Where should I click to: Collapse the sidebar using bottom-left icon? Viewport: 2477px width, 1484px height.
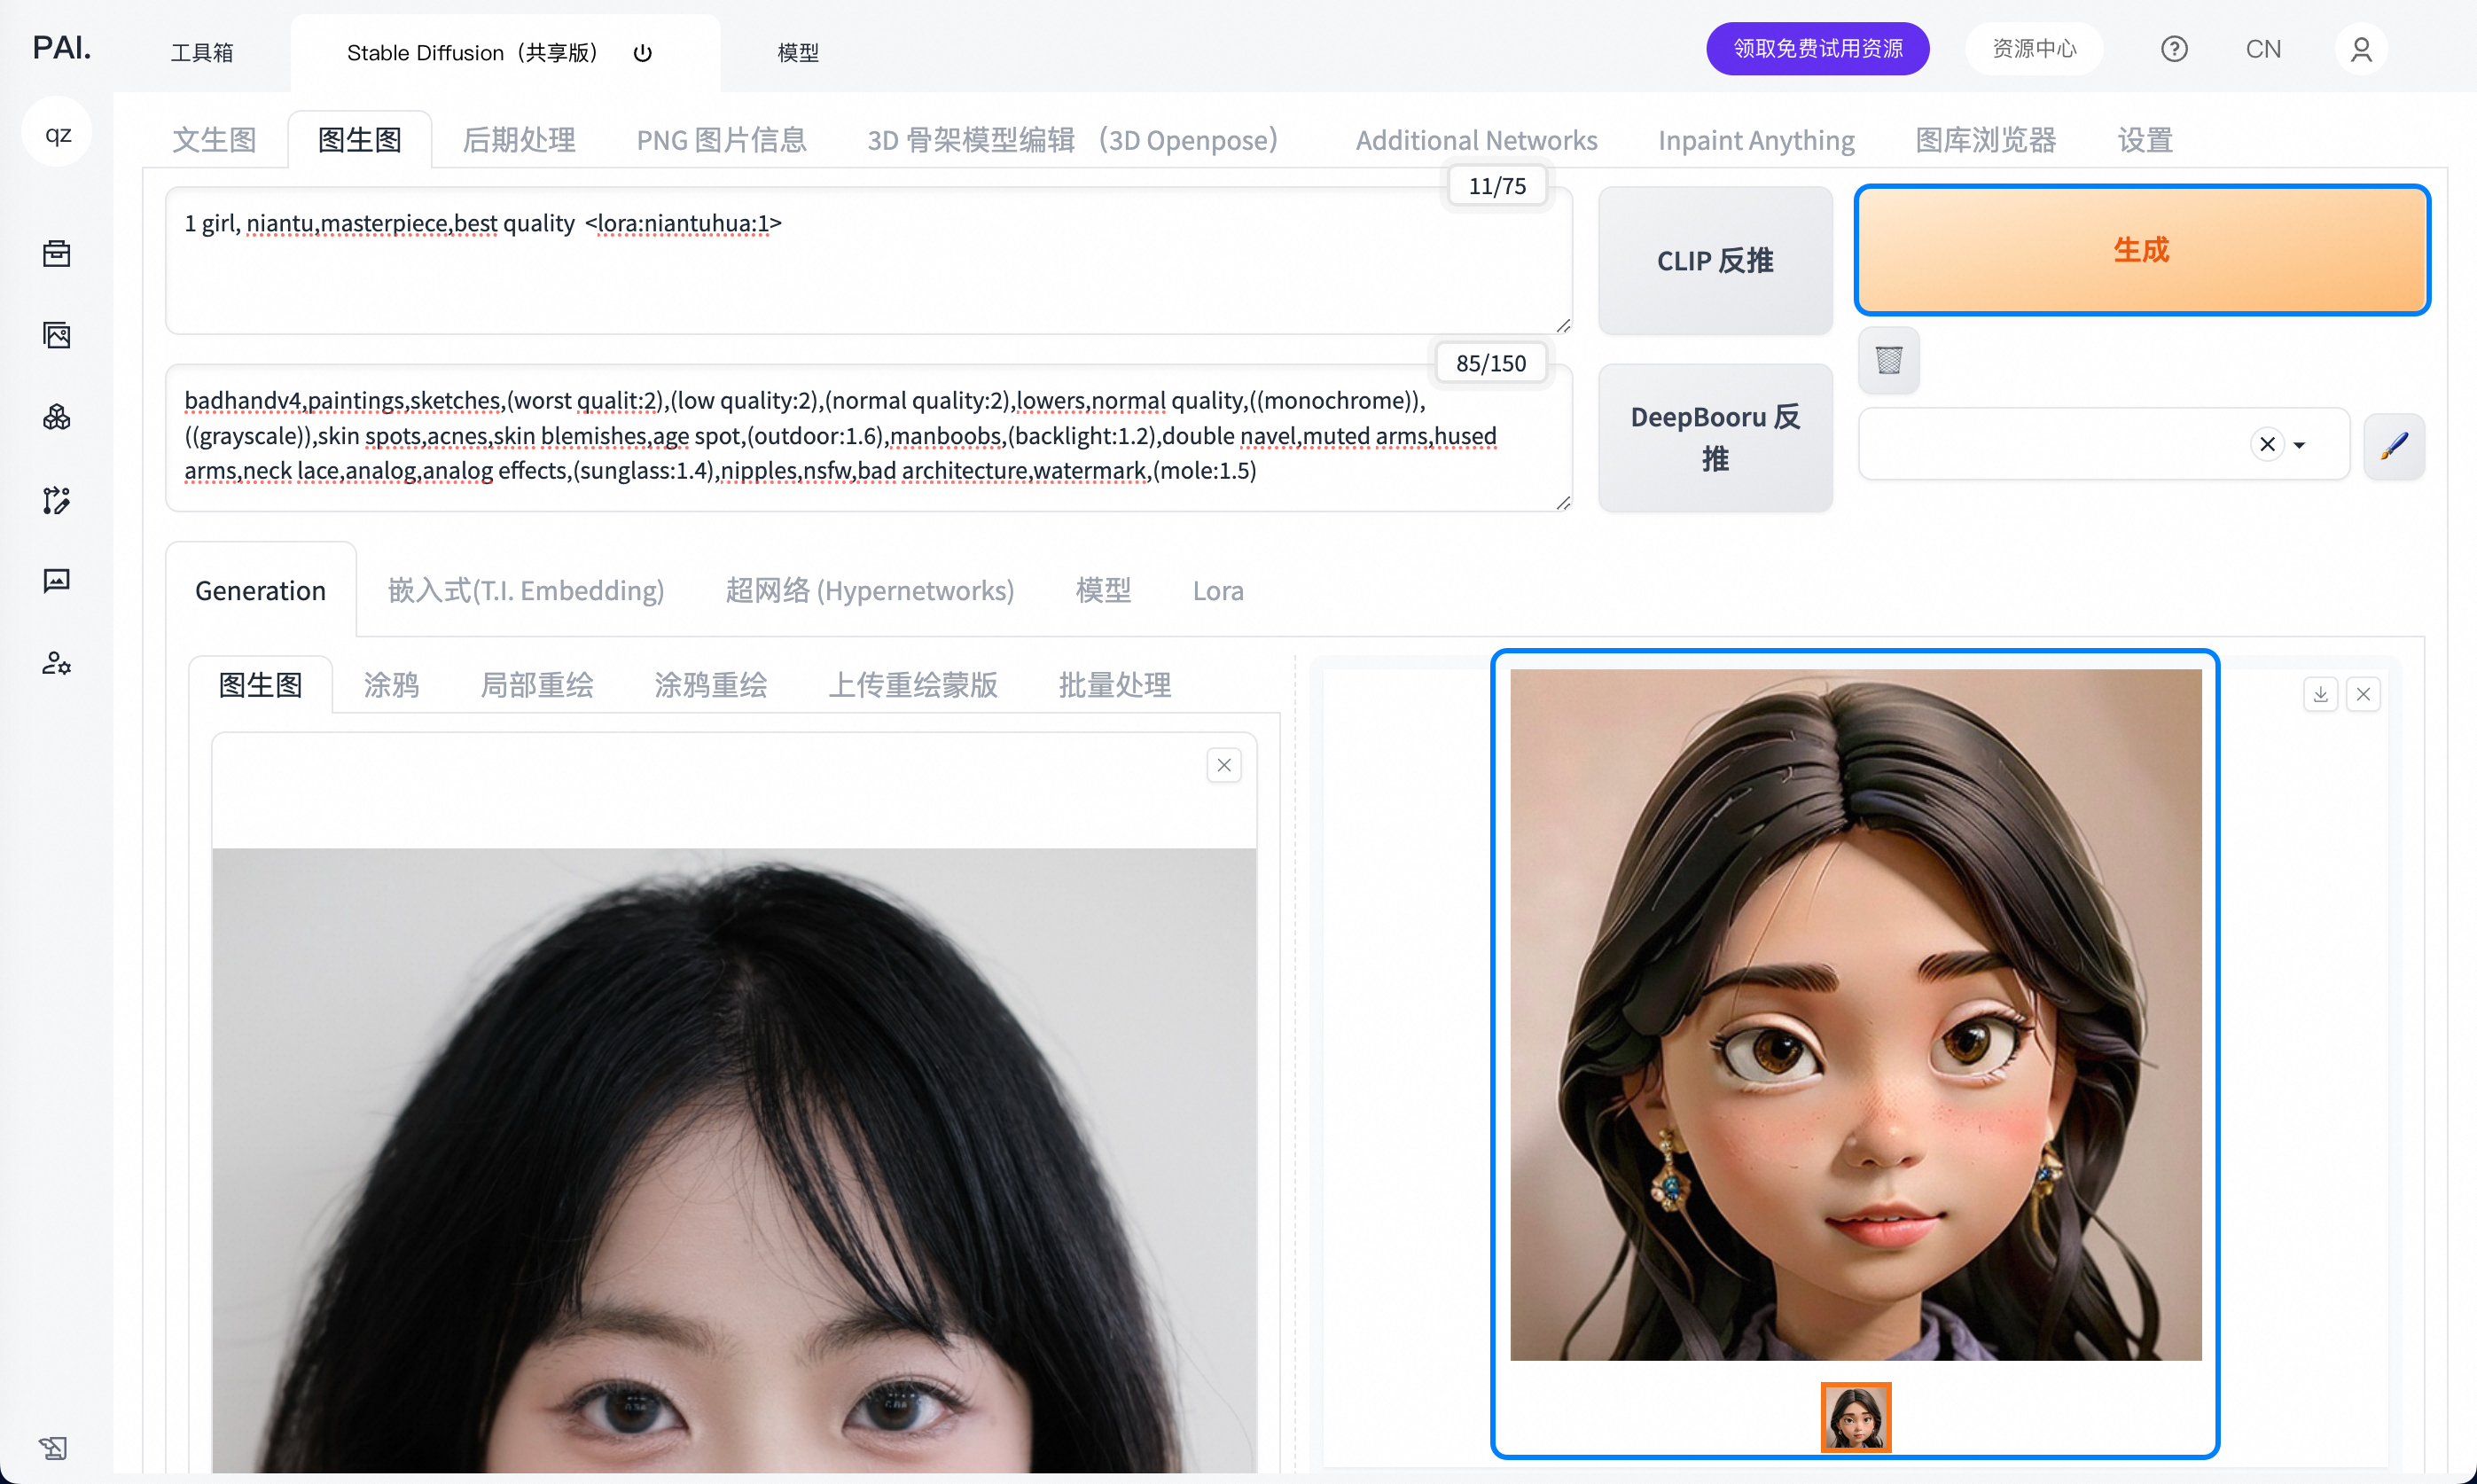click(53, 1447)
